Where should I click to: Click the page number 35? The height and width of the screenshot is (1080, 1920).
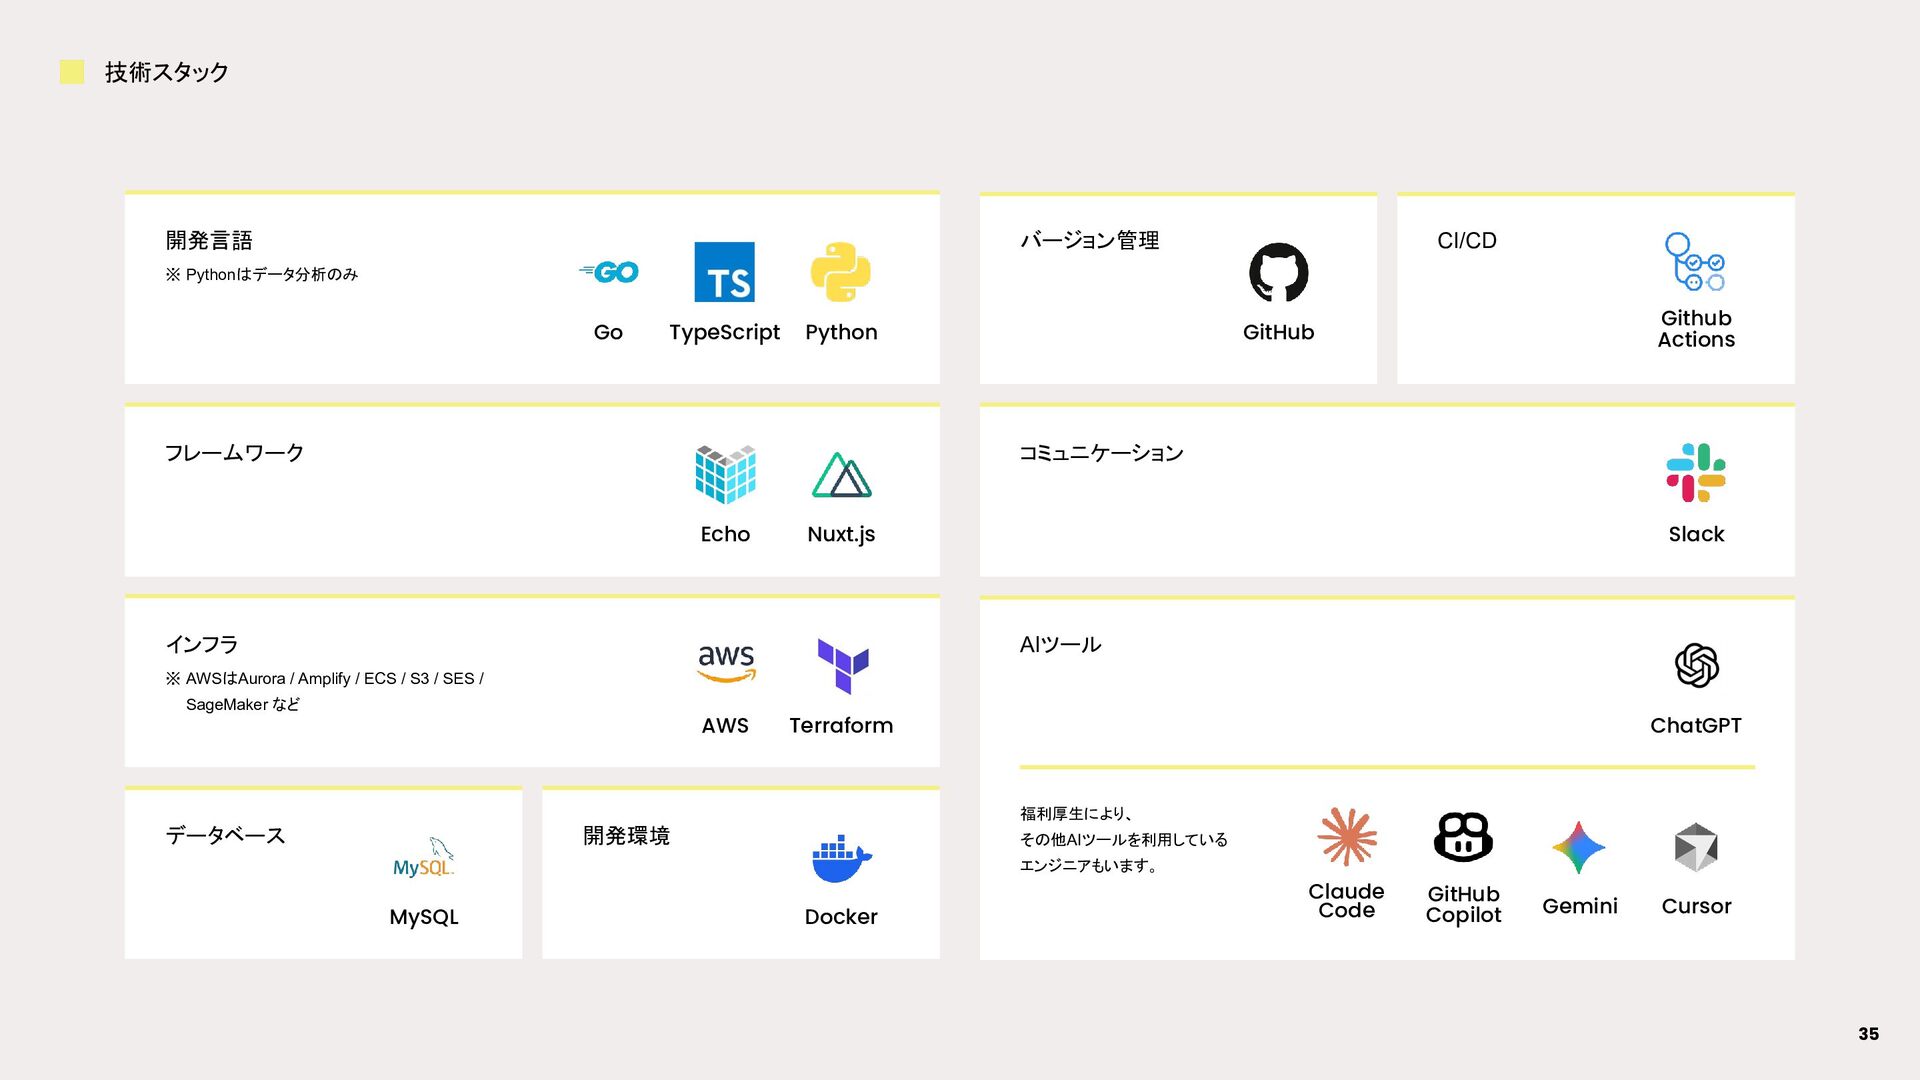pos(1868,1034)
